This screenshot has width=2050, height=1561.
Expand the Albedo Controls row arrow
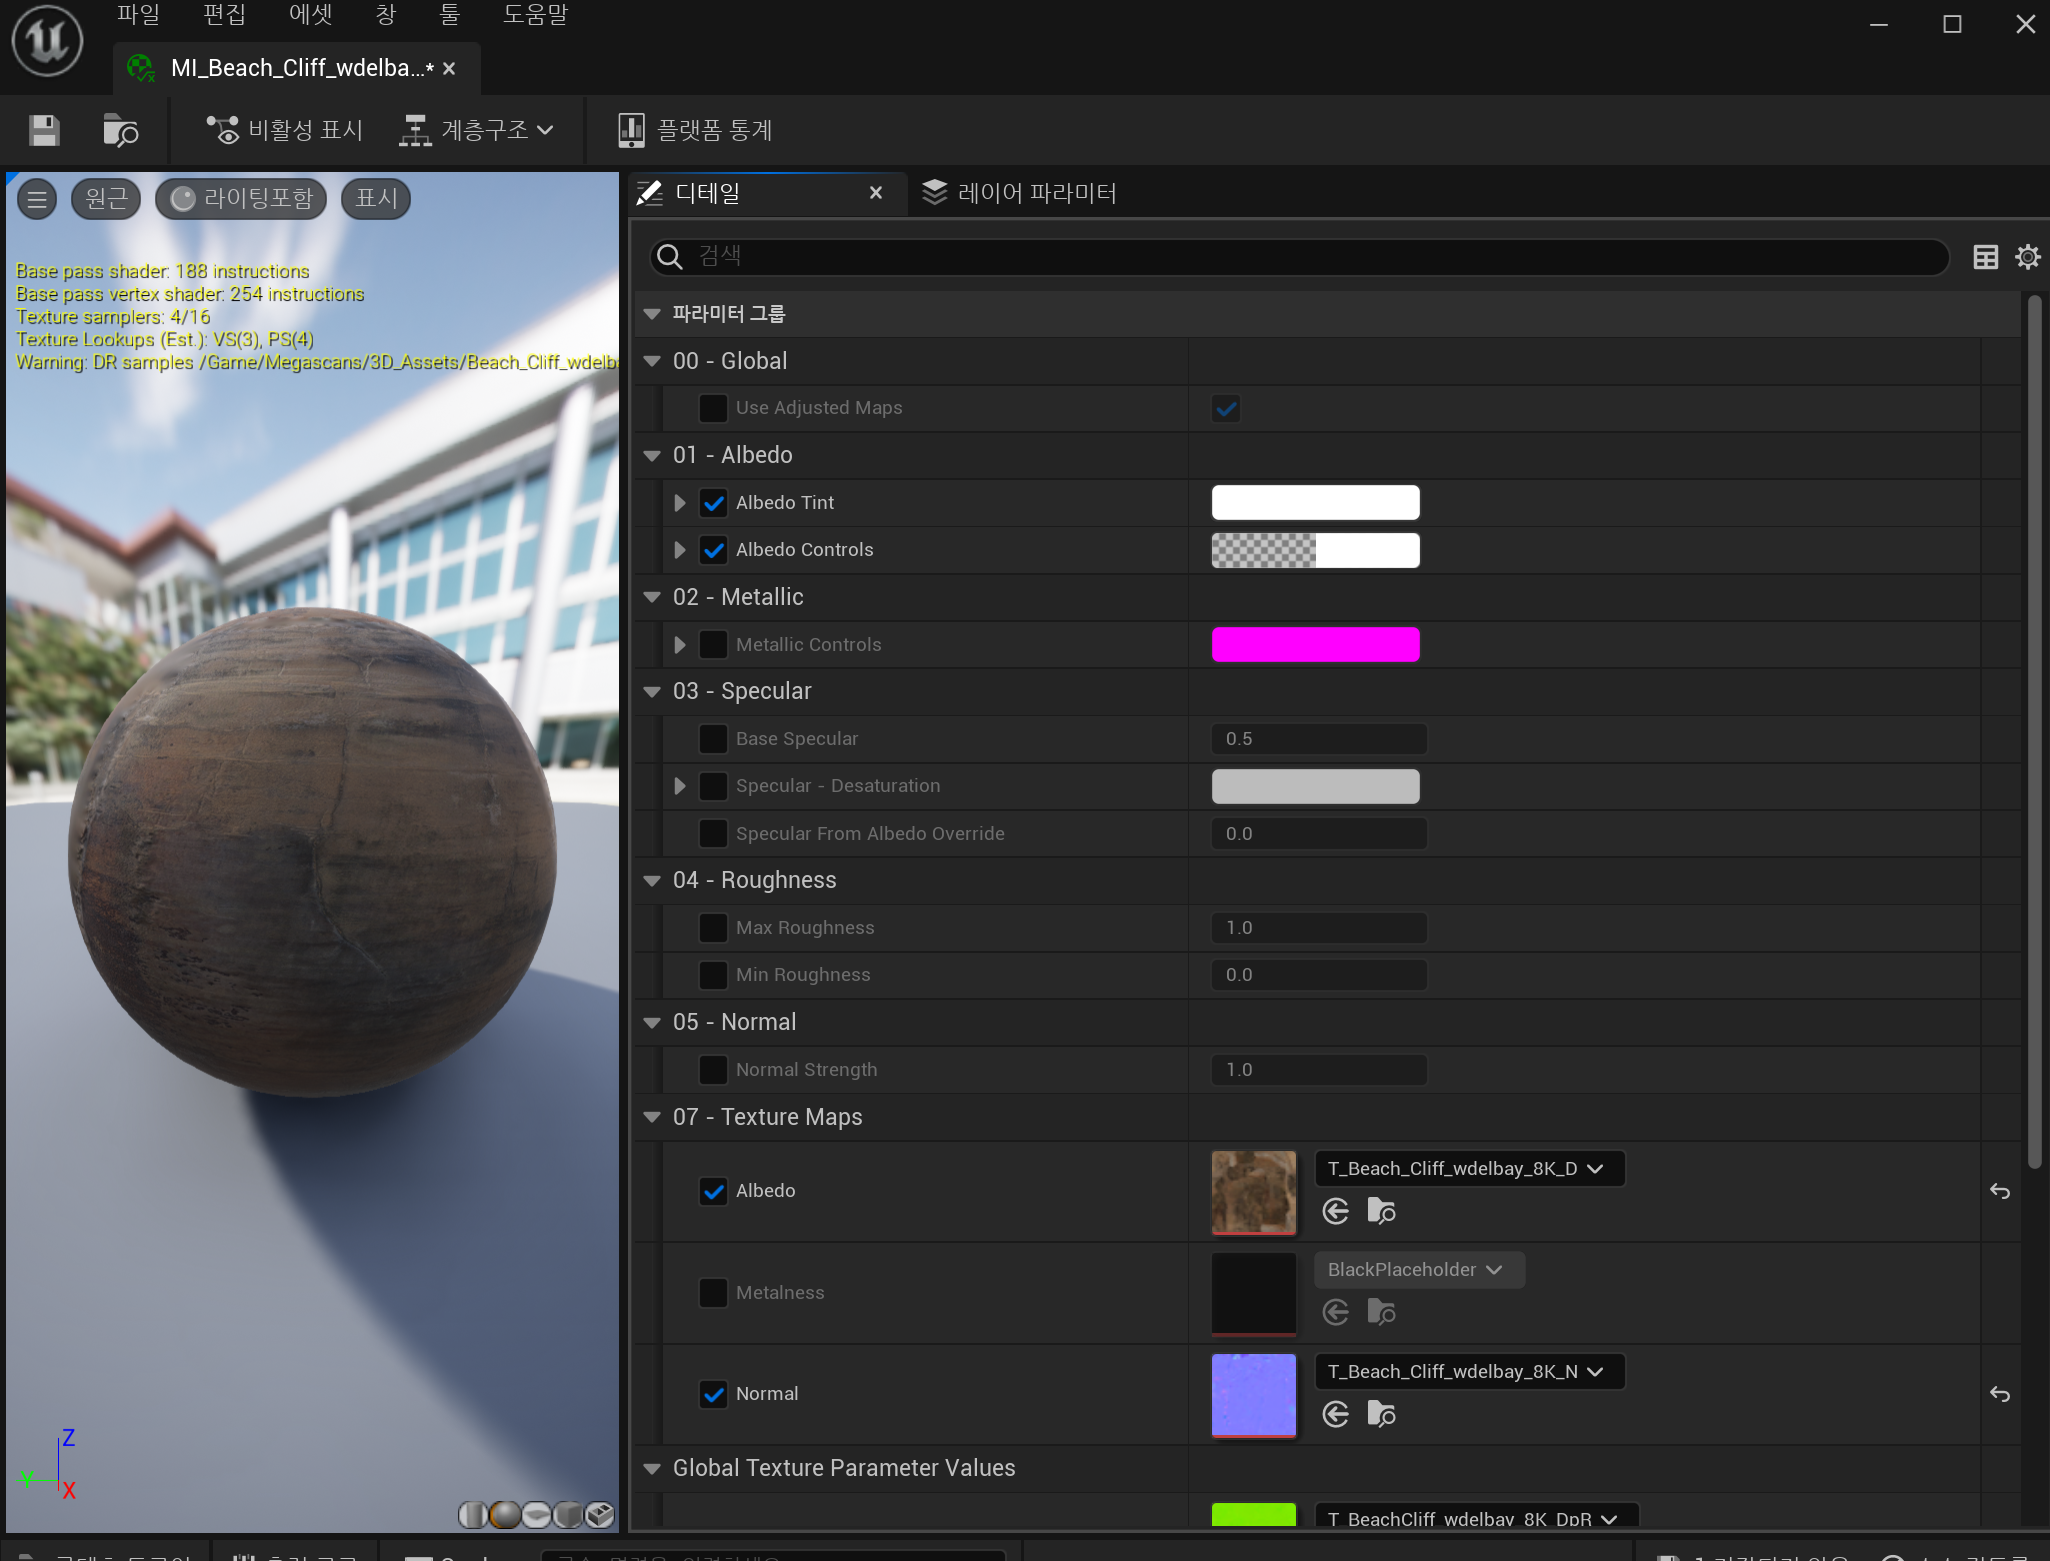[x=680, y=550]
